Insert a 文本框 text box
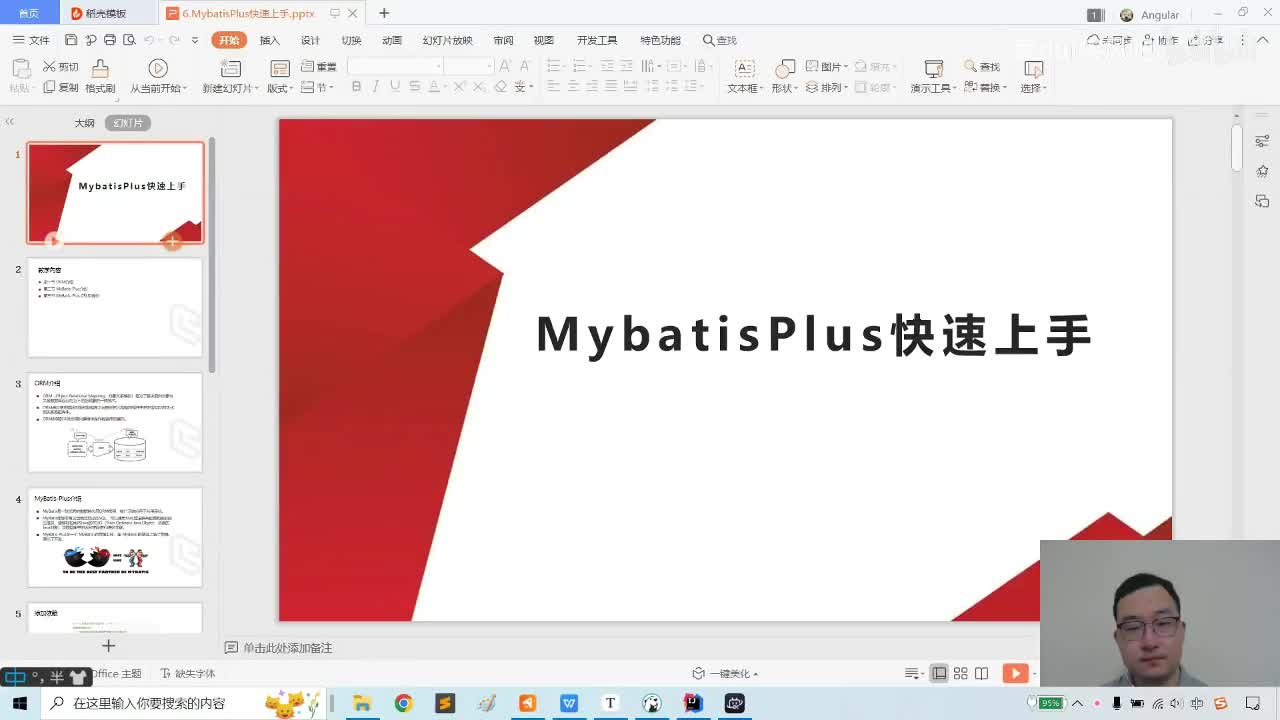Image resolution: width=1280 pixels, height=720 pixels. coord(744,76)
